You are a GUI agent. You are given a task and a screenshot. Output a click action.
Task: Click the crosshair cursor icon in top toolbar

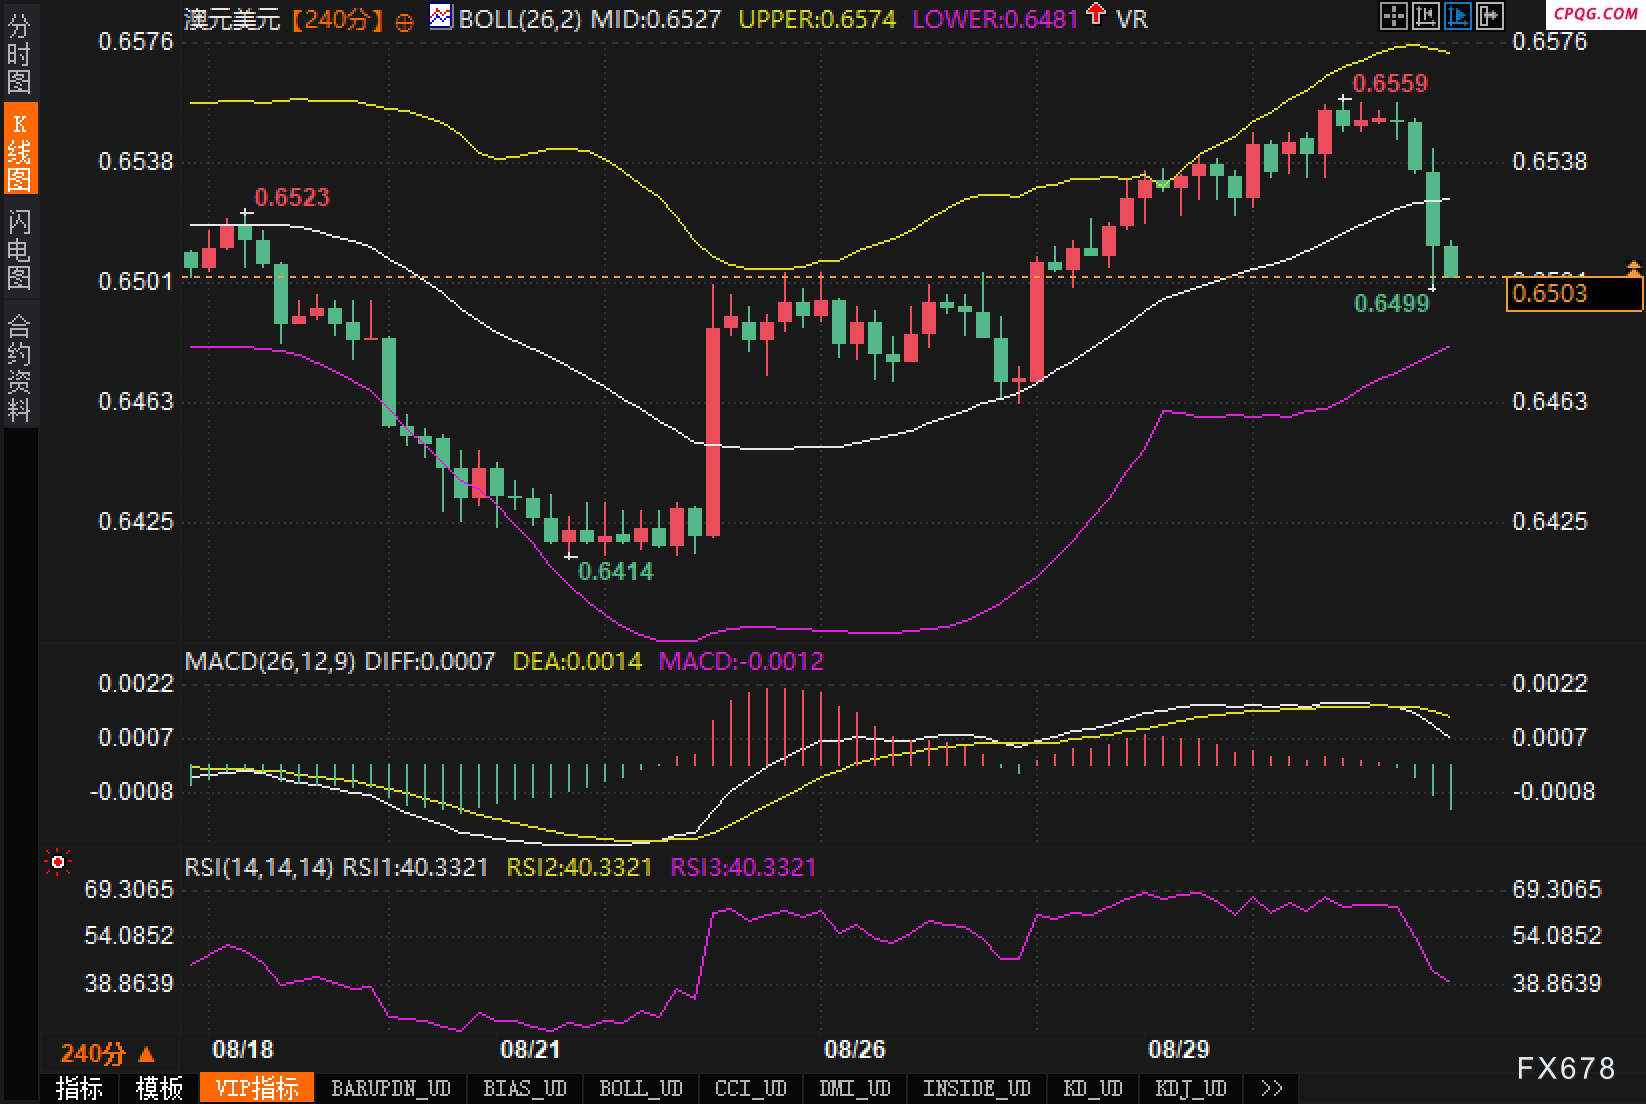pos(1393,15)
